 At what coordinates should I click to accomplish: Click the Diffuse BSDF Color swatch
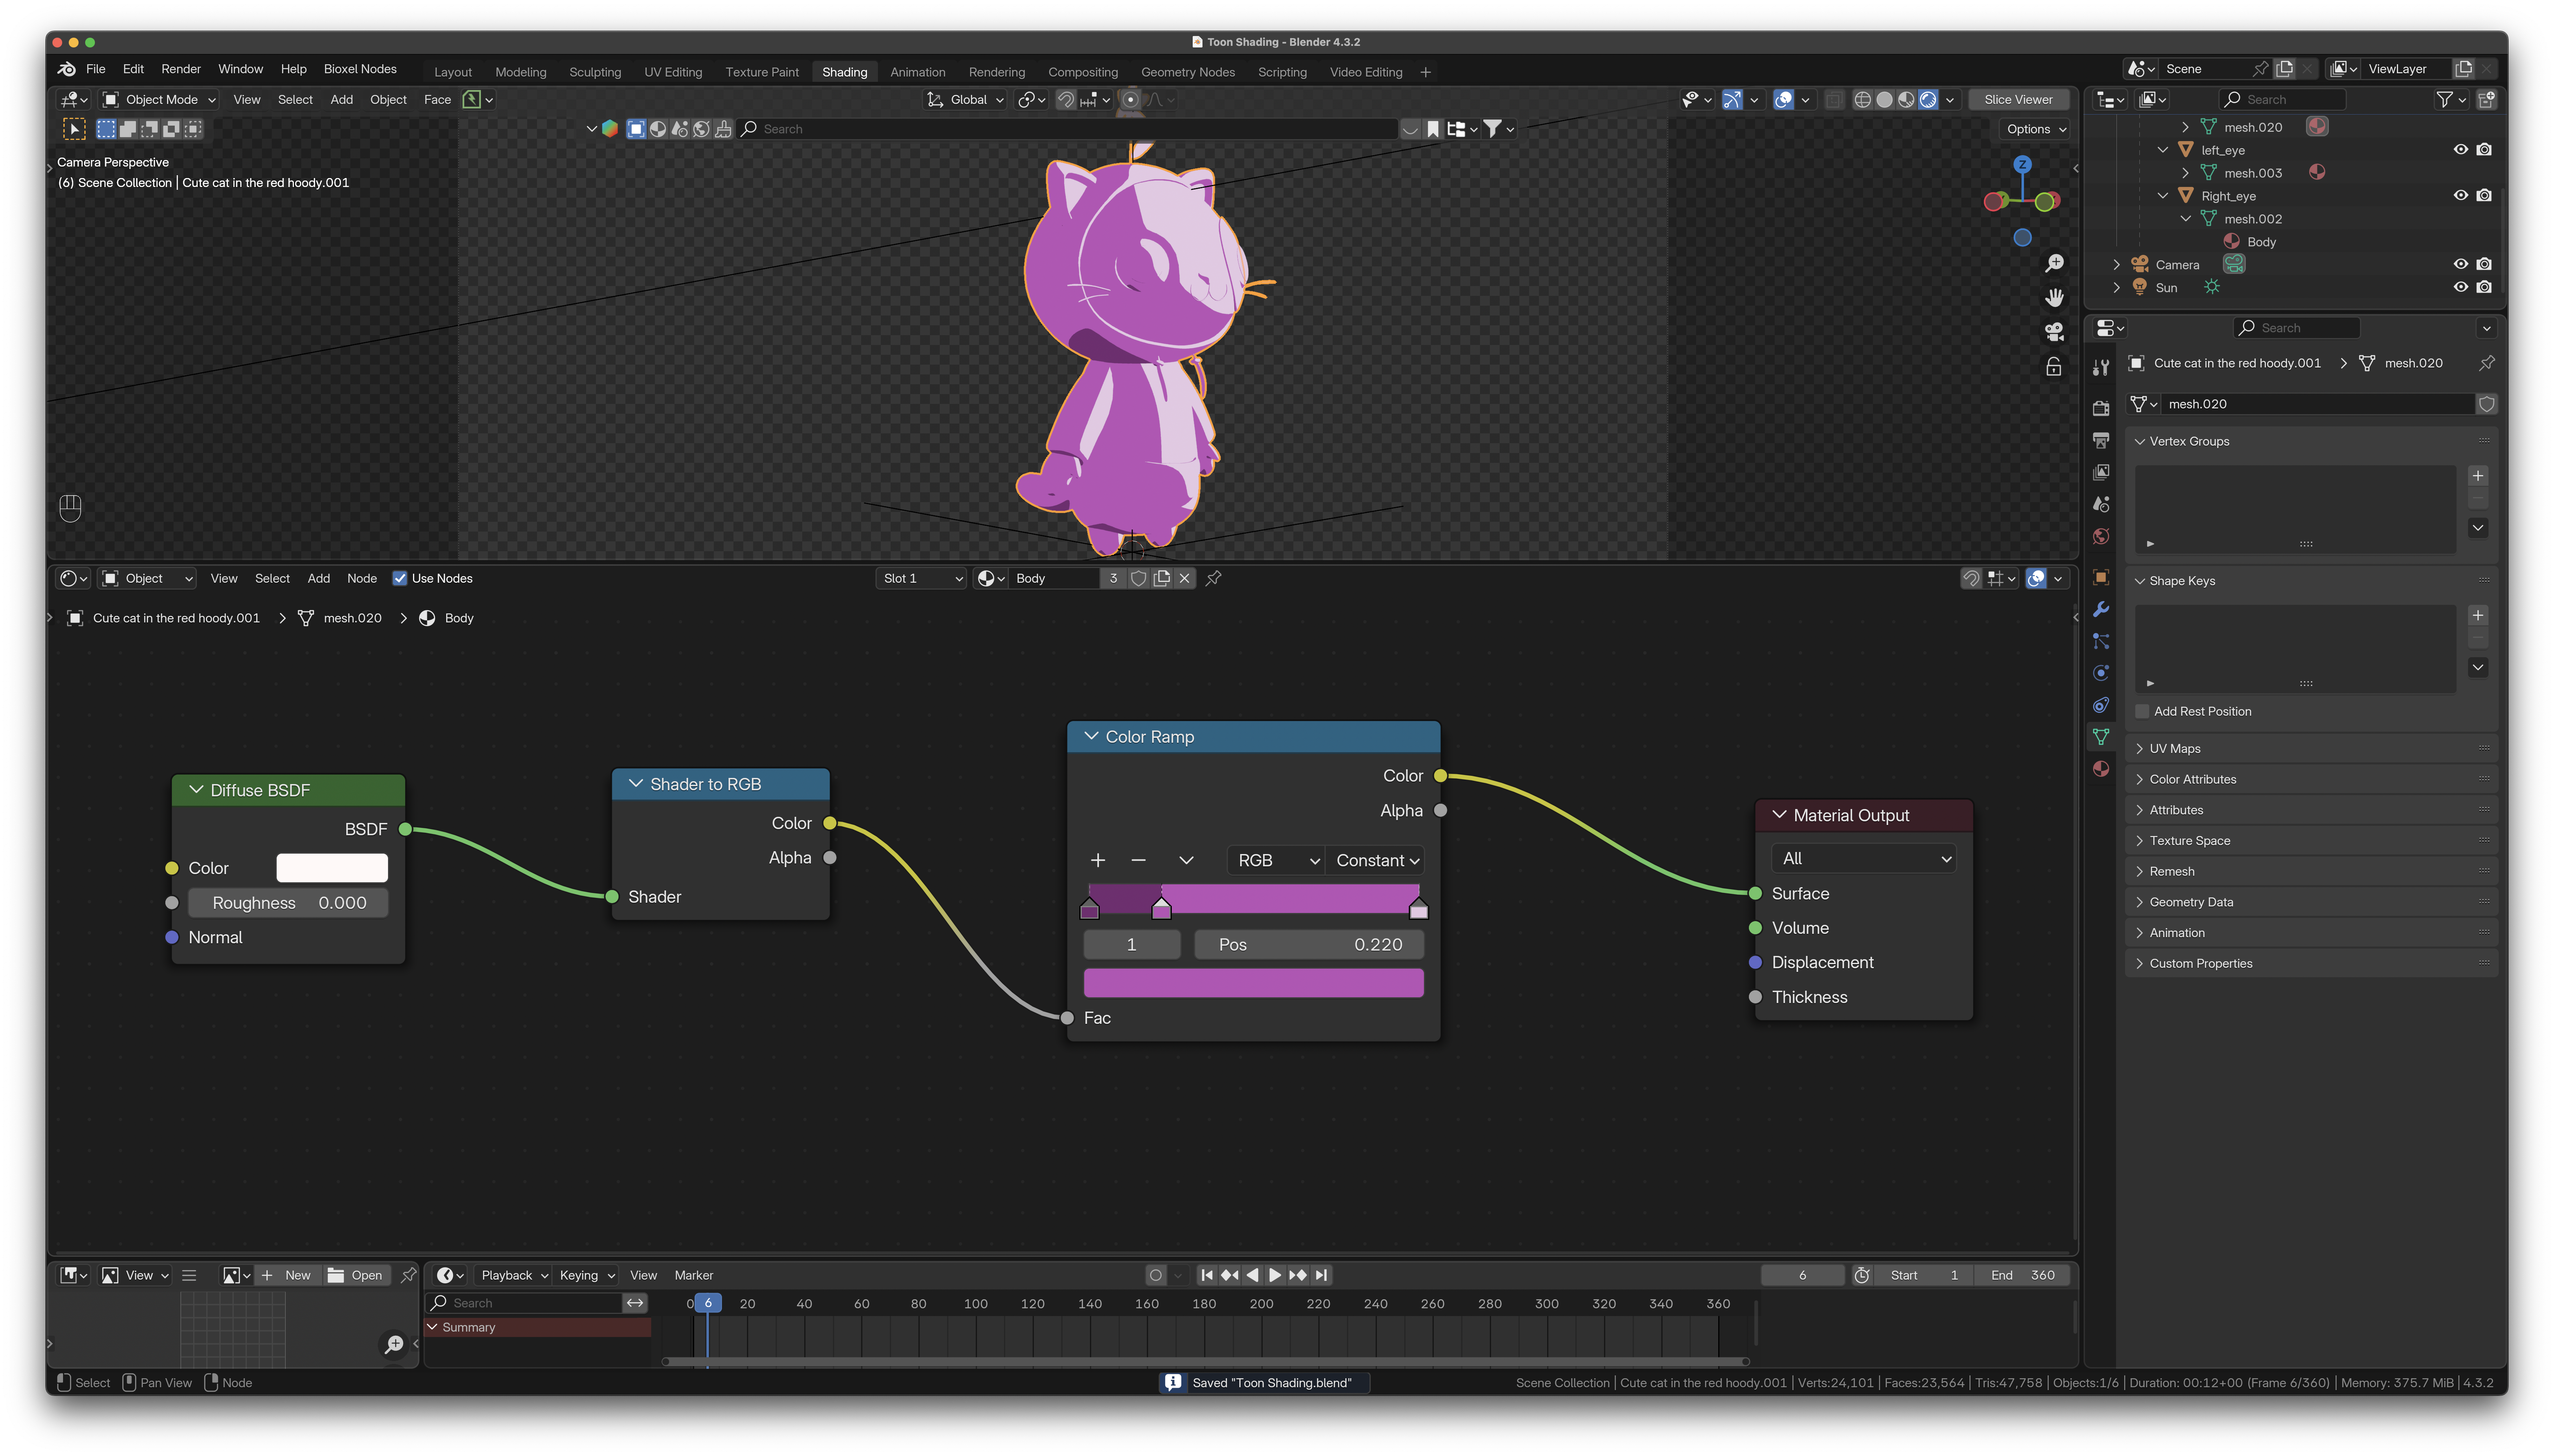tap(332, 868)
